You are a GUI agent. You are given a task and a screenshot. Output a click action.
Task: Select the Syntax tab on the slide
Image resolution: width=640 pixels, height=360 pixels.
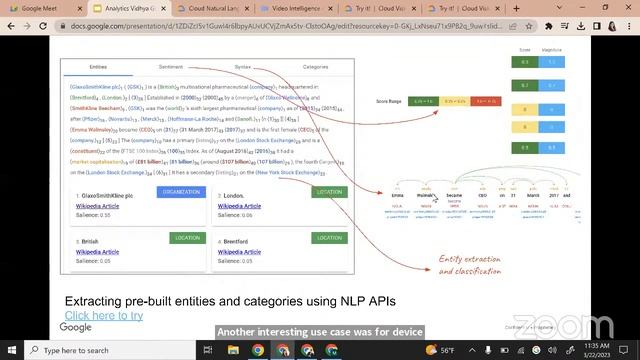click(x=242, y=67)
